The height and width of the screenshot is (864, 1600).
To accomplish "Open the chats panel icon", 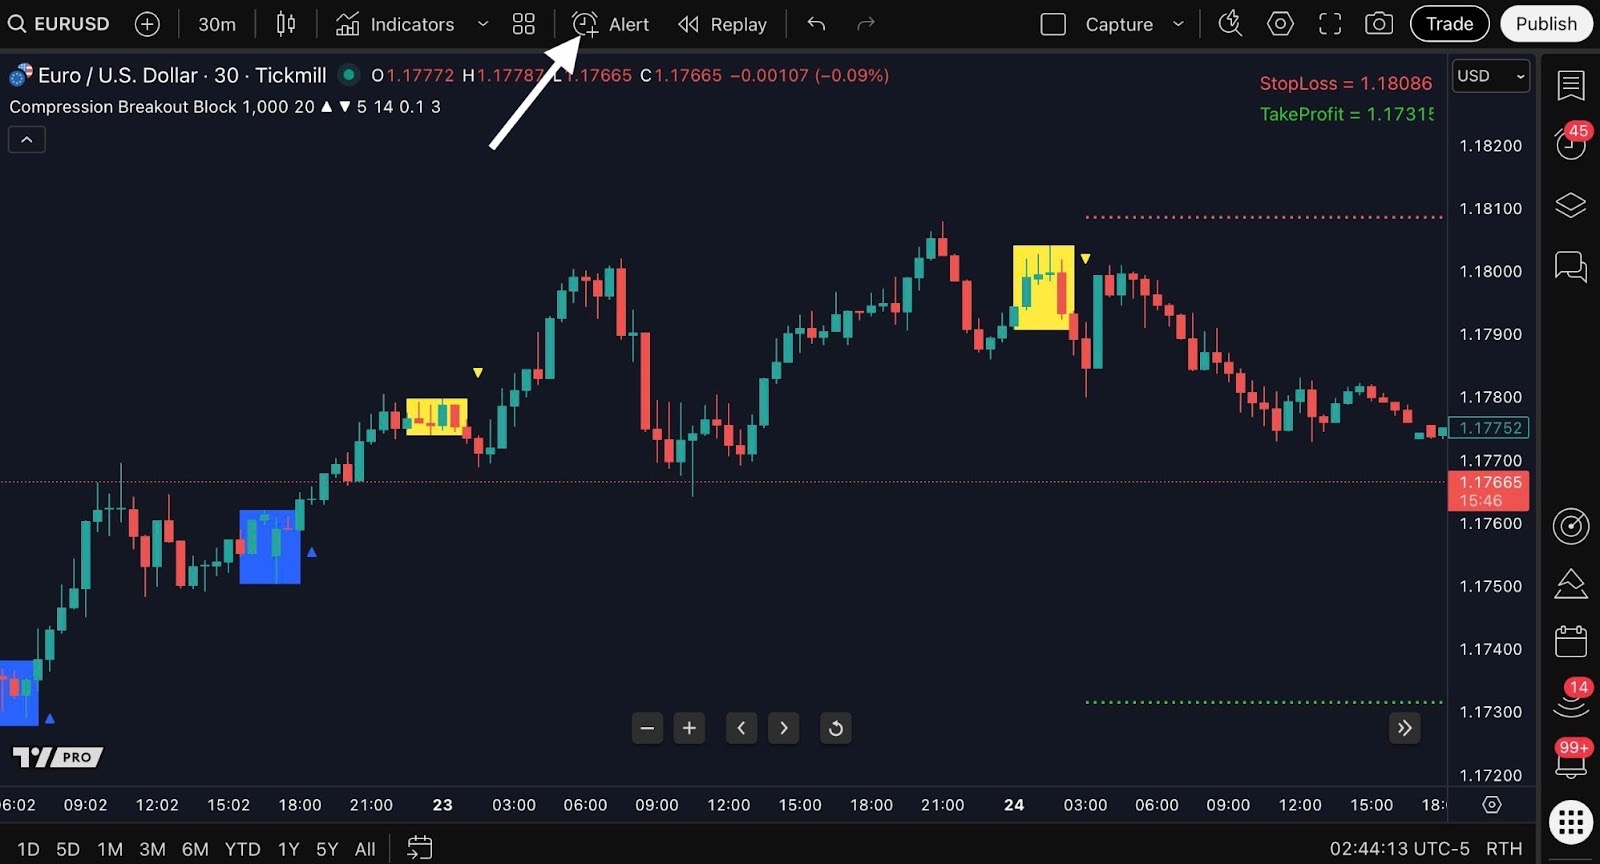I will pos(1571,266).
